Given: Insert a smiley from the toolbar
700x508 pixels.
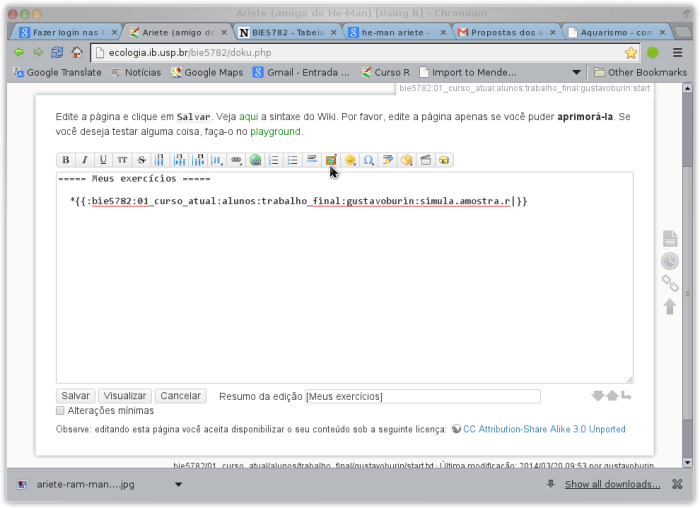Looking at the screenshot, I should click(350, 160).
